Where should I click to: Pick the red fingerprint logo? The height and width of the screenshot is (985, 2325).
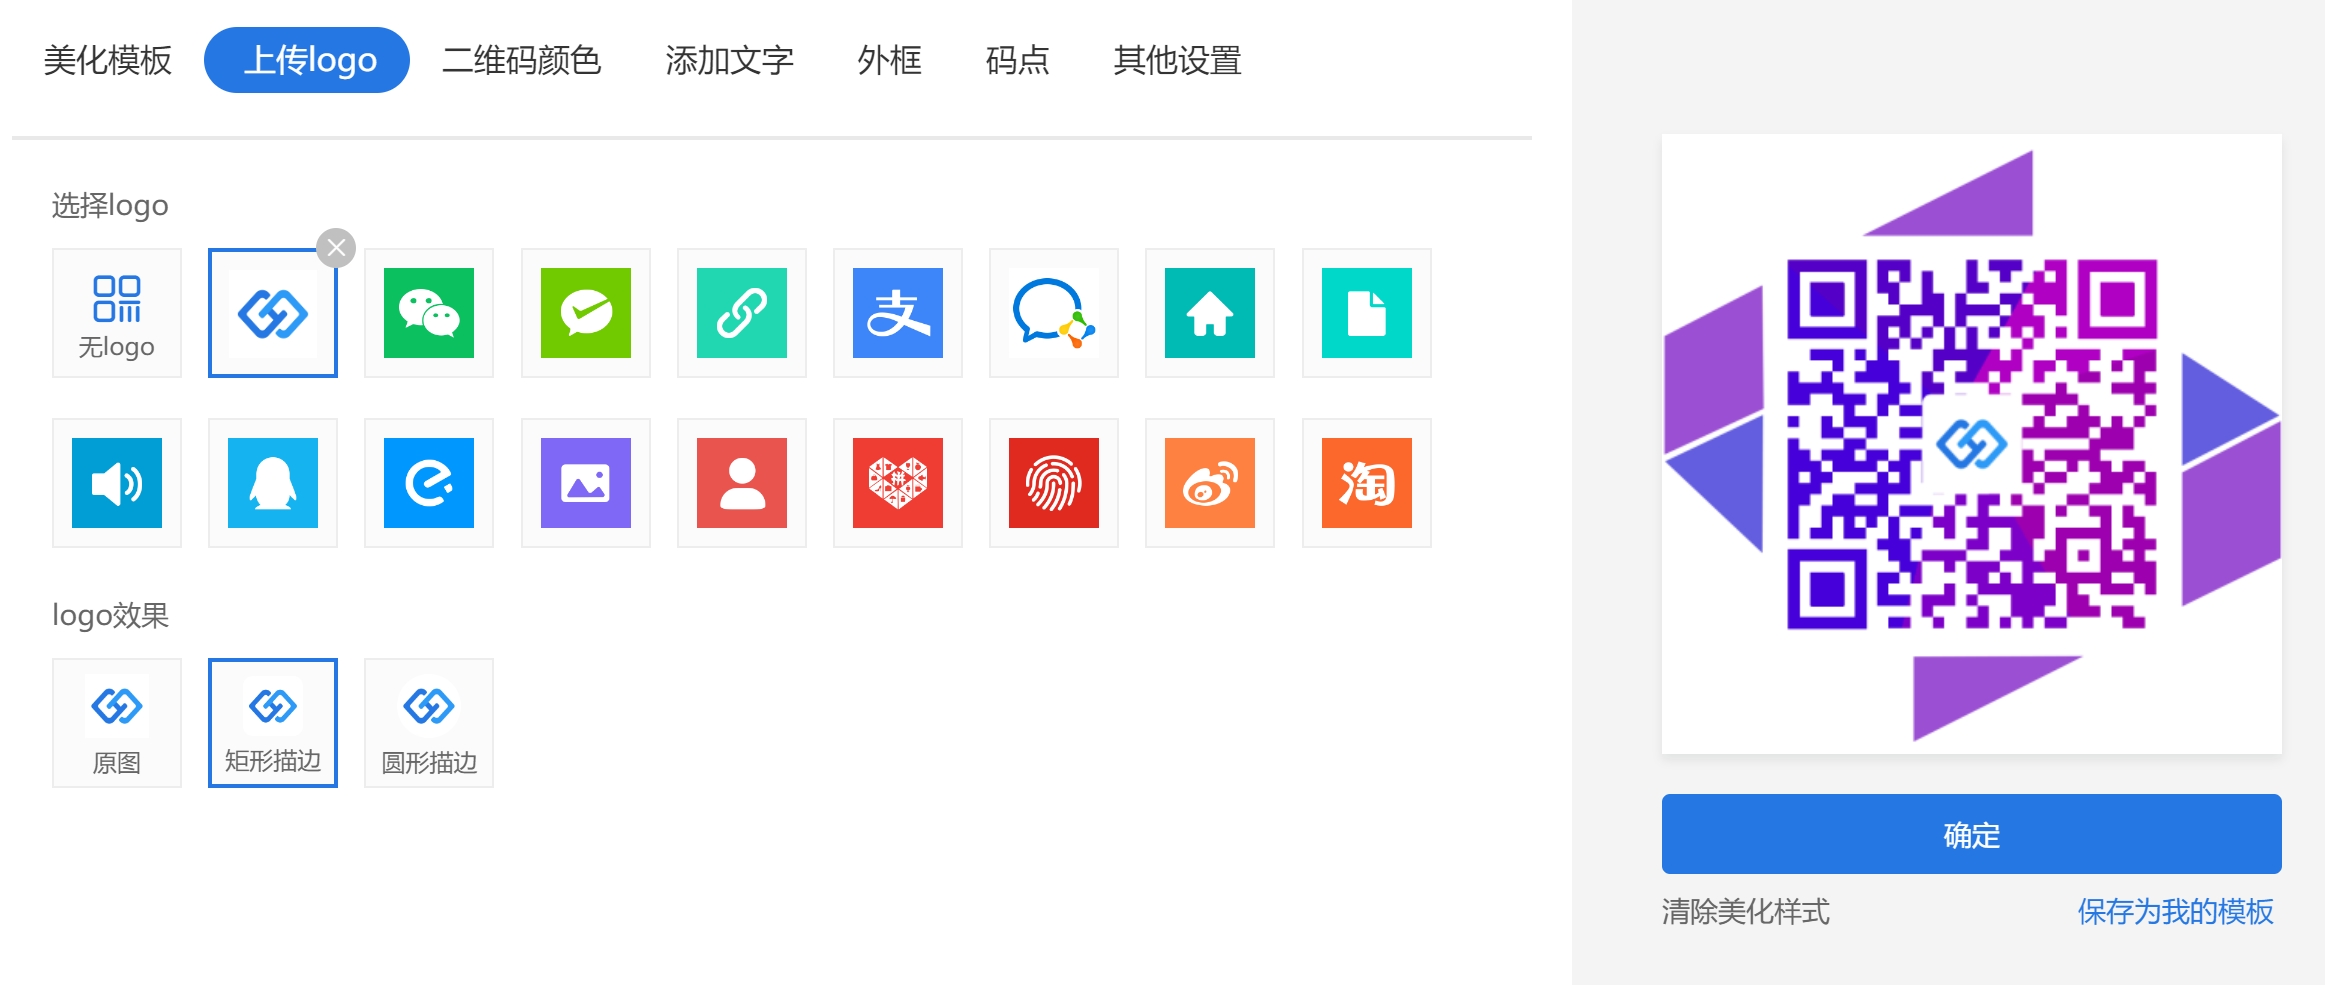click(x=1053, y=483)
